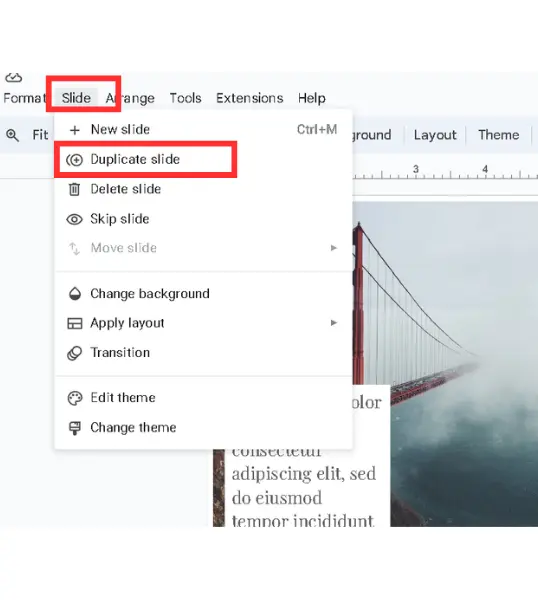Click the zoom magnifier icon in toolbar
Image resolution: width=538 pixels, height=600 pixels.
pos(12,135)
